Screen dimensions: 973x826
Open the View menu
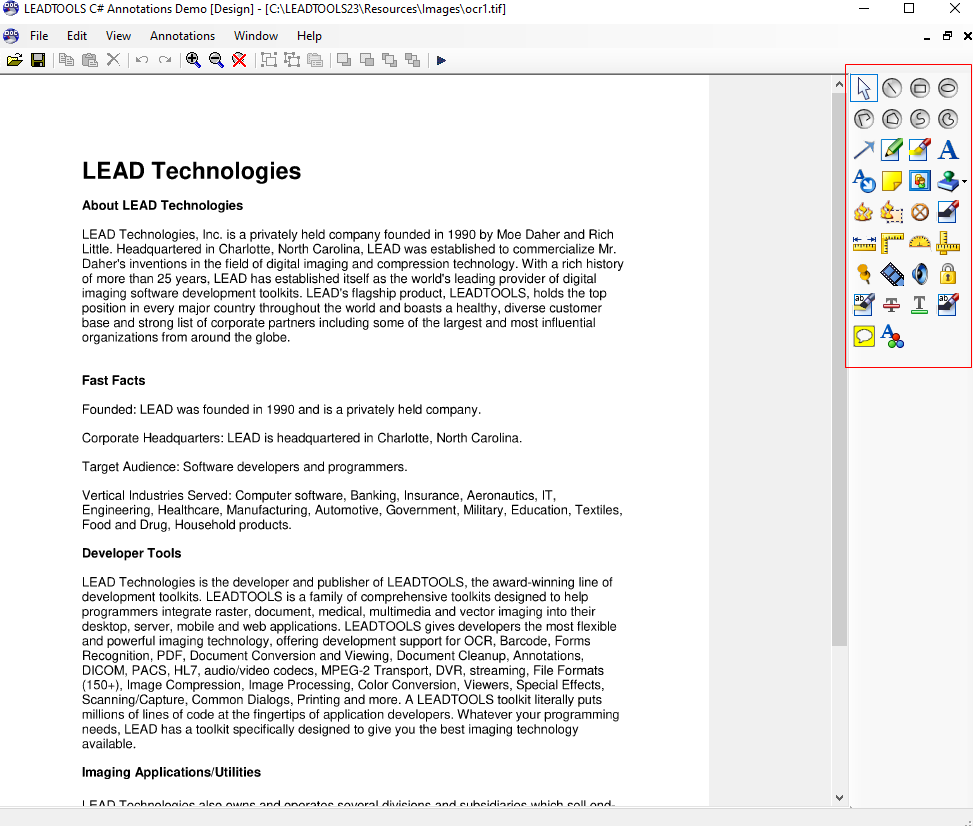[x=118, y=36]
